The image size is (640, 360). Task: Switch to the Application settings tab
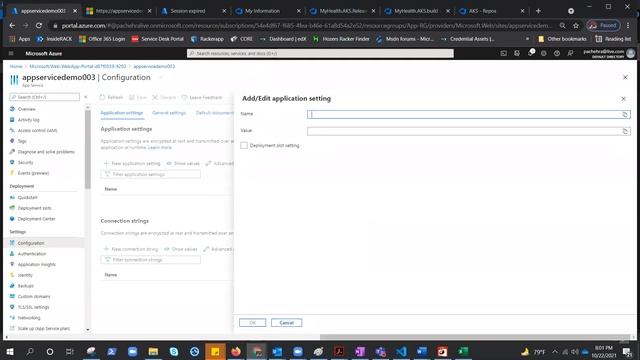click(x=122, y=113)
